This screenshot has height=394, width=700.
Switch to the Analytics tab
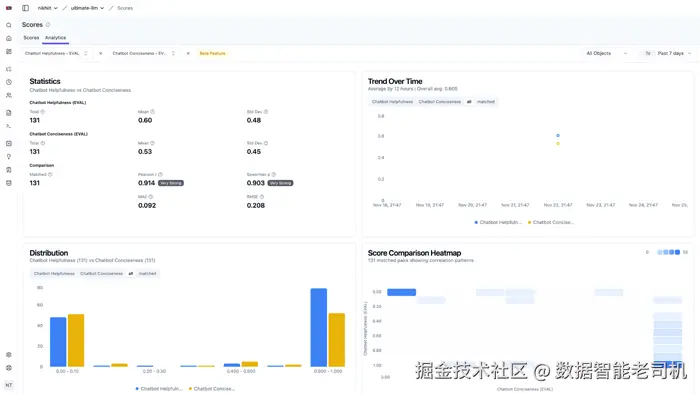click(x=55, y=38)
